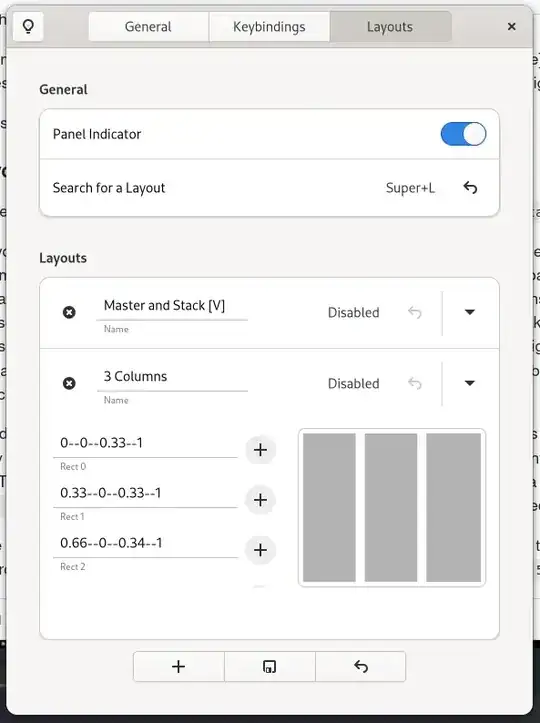
Task: Edit the 3 Columns name field
Action: pyautogui.click(x=172, y=377)
